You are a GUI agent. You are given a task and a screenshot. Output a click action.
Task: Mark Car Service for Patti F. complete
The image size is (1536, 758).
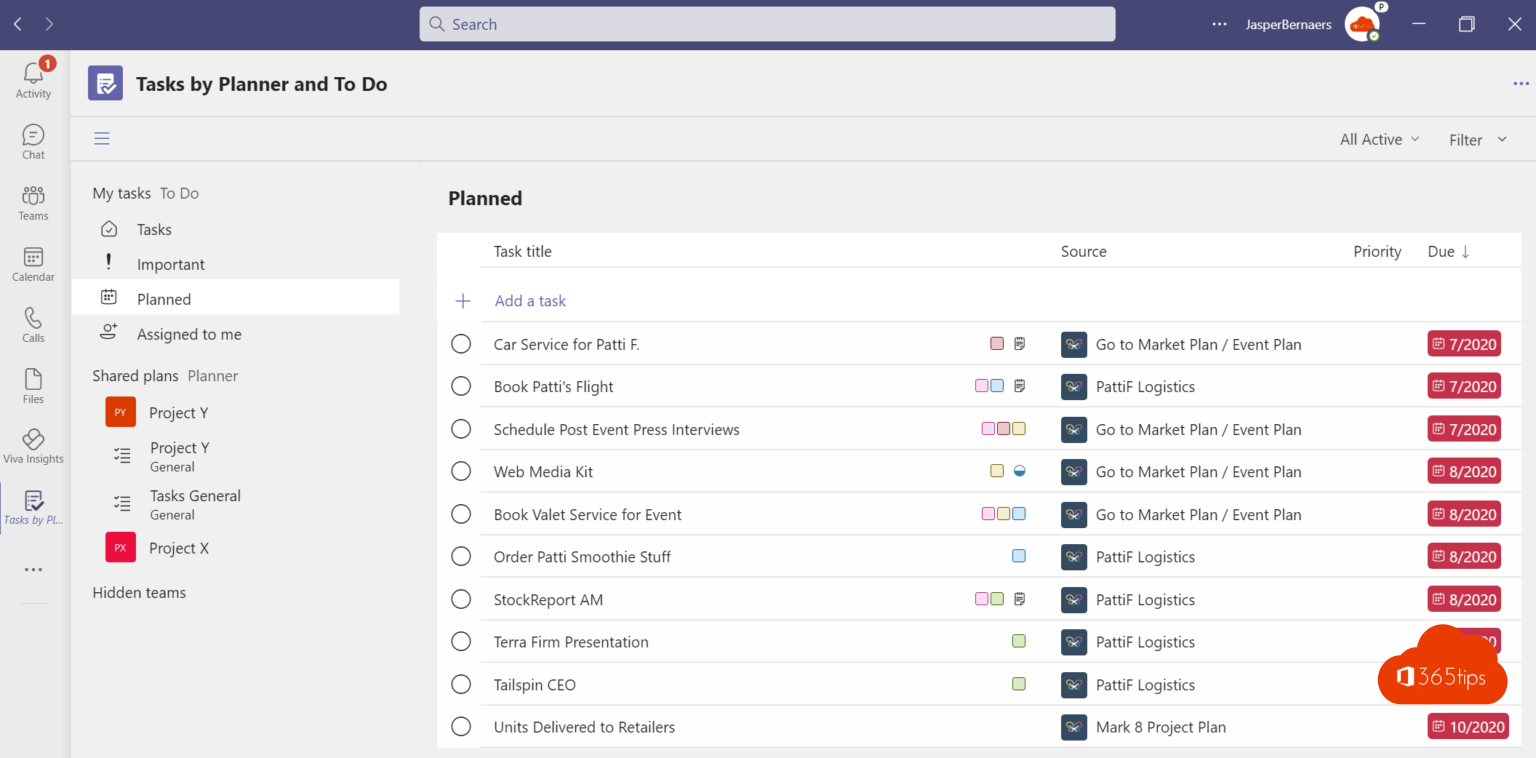(461, 343)
